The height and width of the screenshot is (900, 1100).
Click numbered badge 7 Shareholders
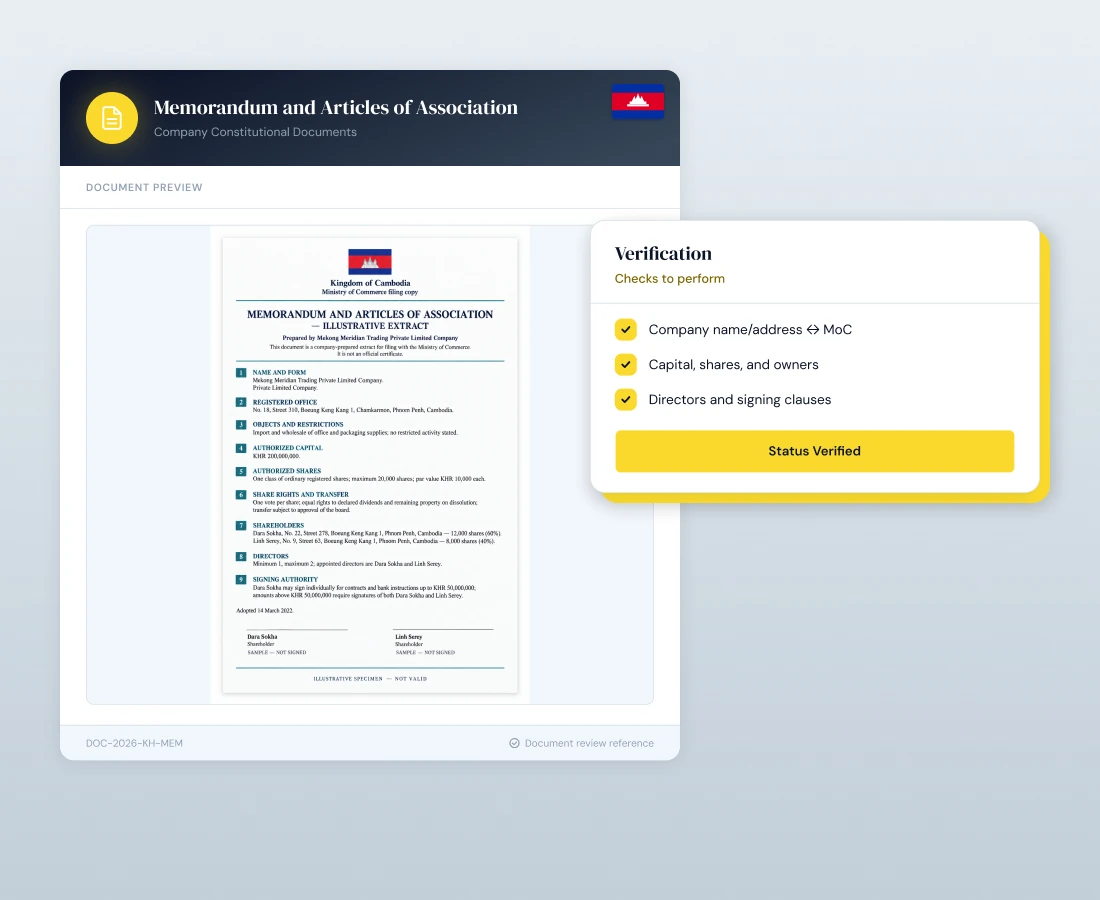pyautogui.click(x=241, y=525)
